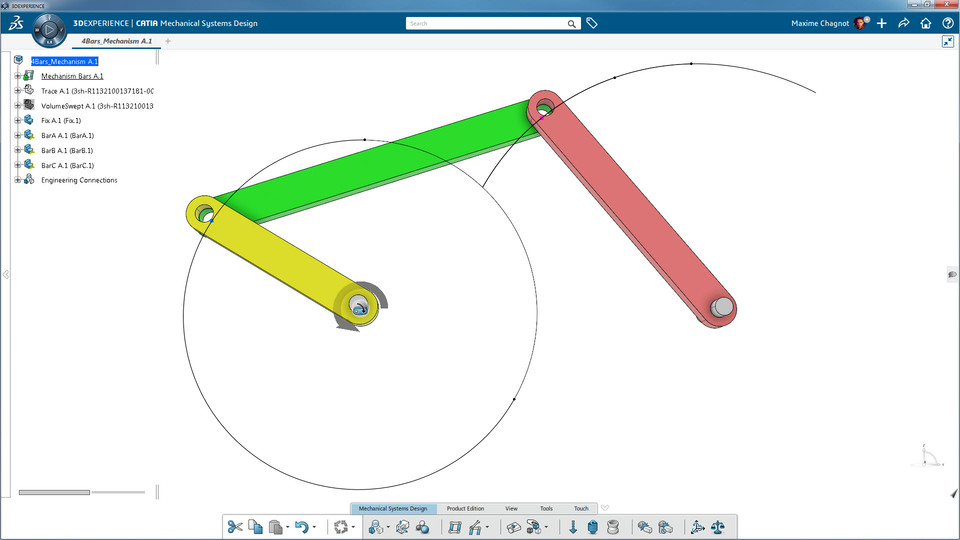Click the Swept Volume cubes icon
This screenshot has height=540, width=960.
click(534, 527)
